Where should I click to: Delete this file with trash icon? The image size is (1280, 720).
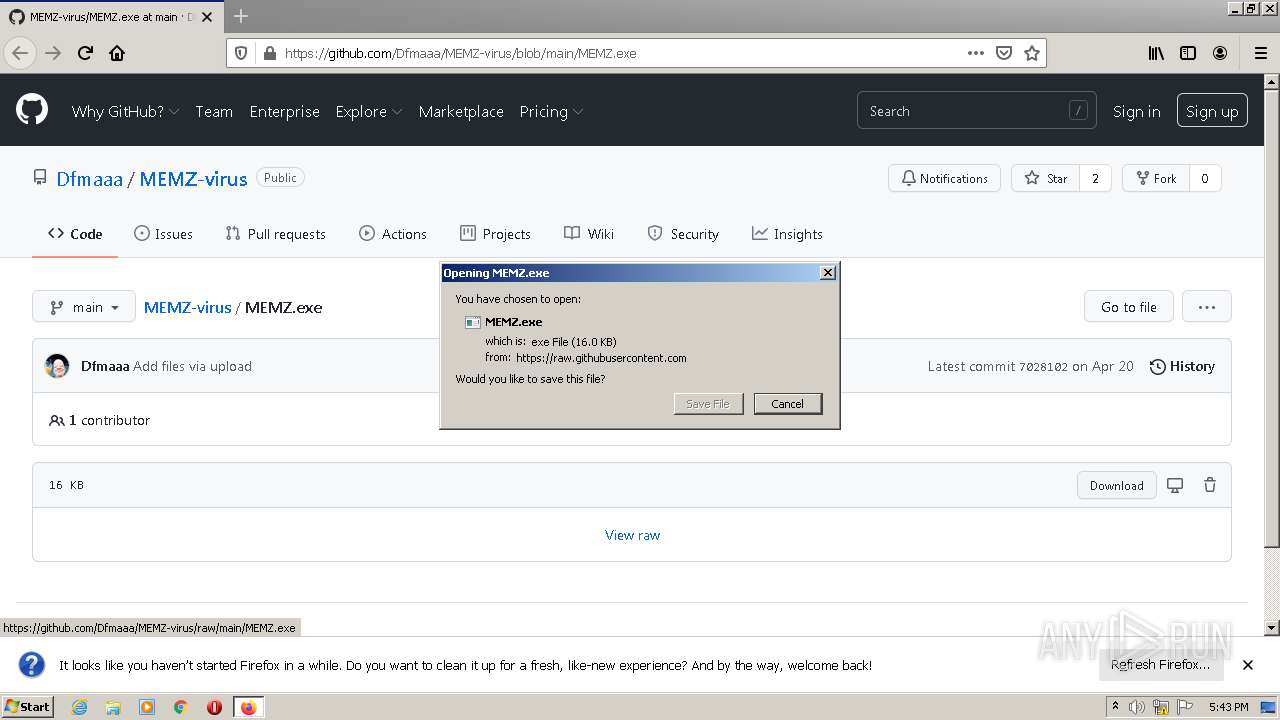pos(1210,485)
